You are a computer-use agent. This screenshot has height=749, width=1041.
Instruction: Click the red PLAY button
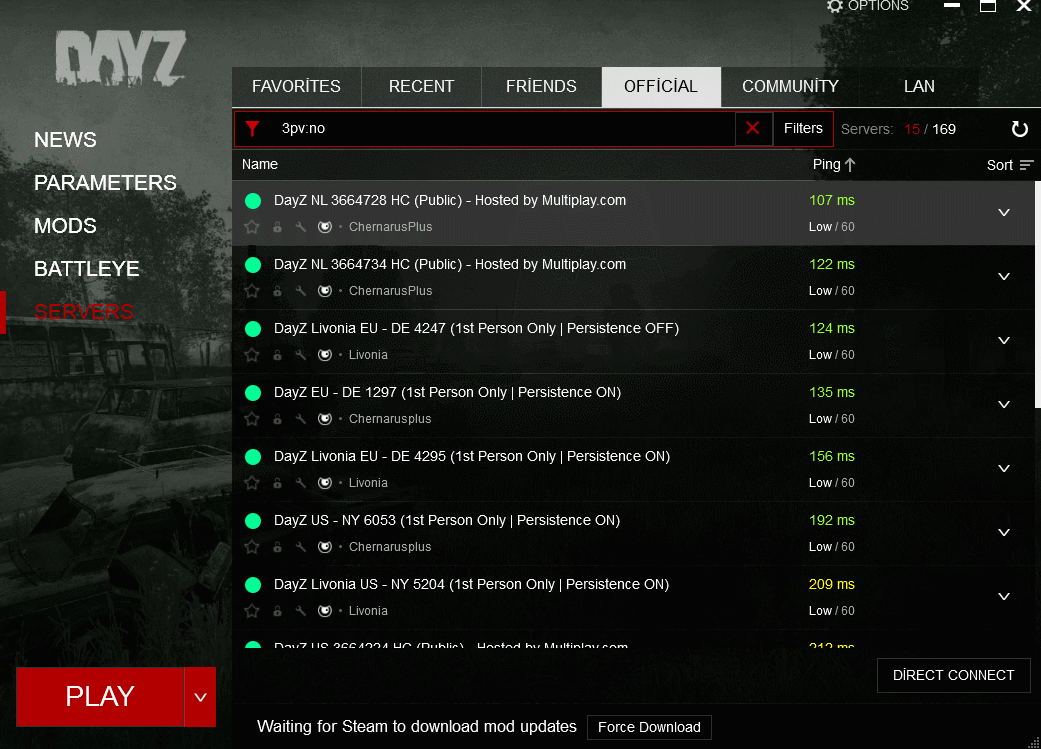(100, 697)
